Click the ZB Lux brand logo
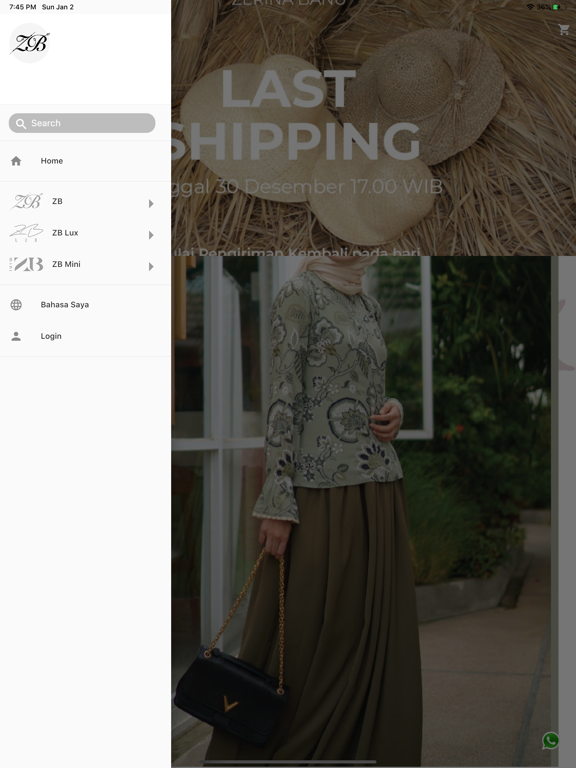 [x=26, y=233]
